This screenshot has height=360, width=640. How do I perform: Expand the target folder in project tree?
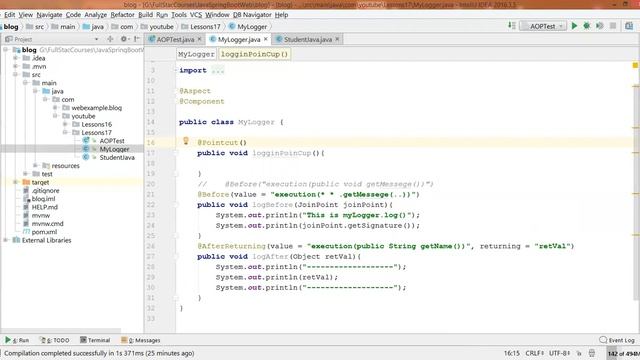(16, 182)
